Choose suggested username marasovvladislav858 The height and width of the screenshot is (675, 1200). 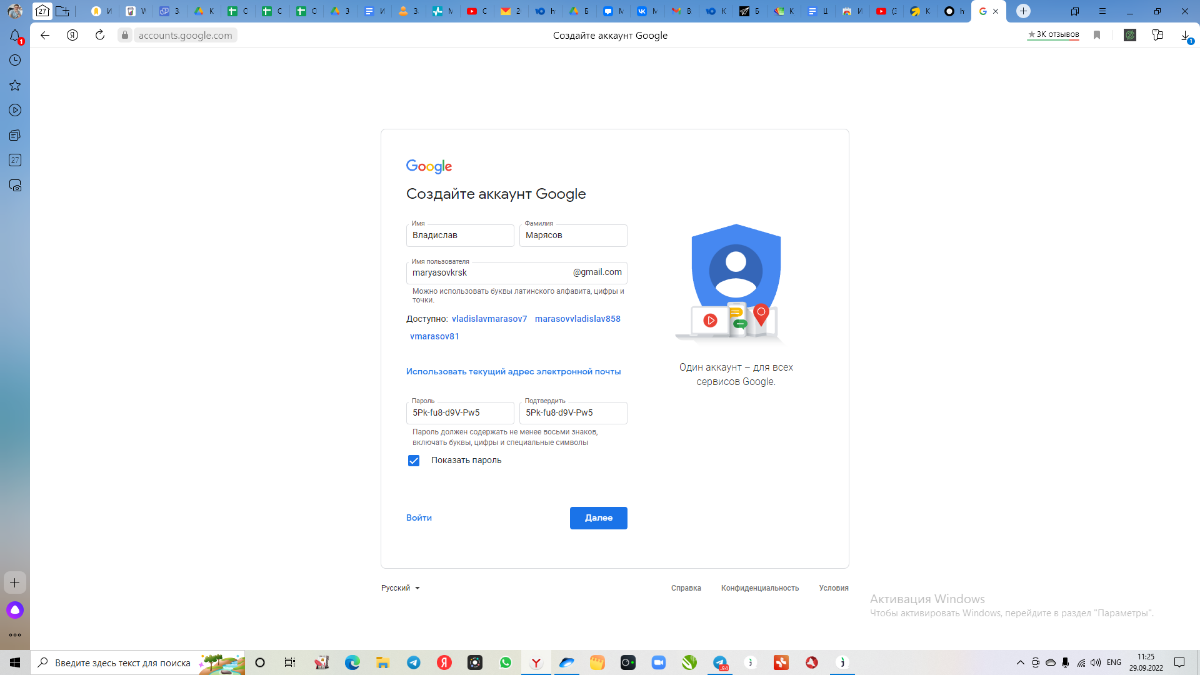(578, 319)
